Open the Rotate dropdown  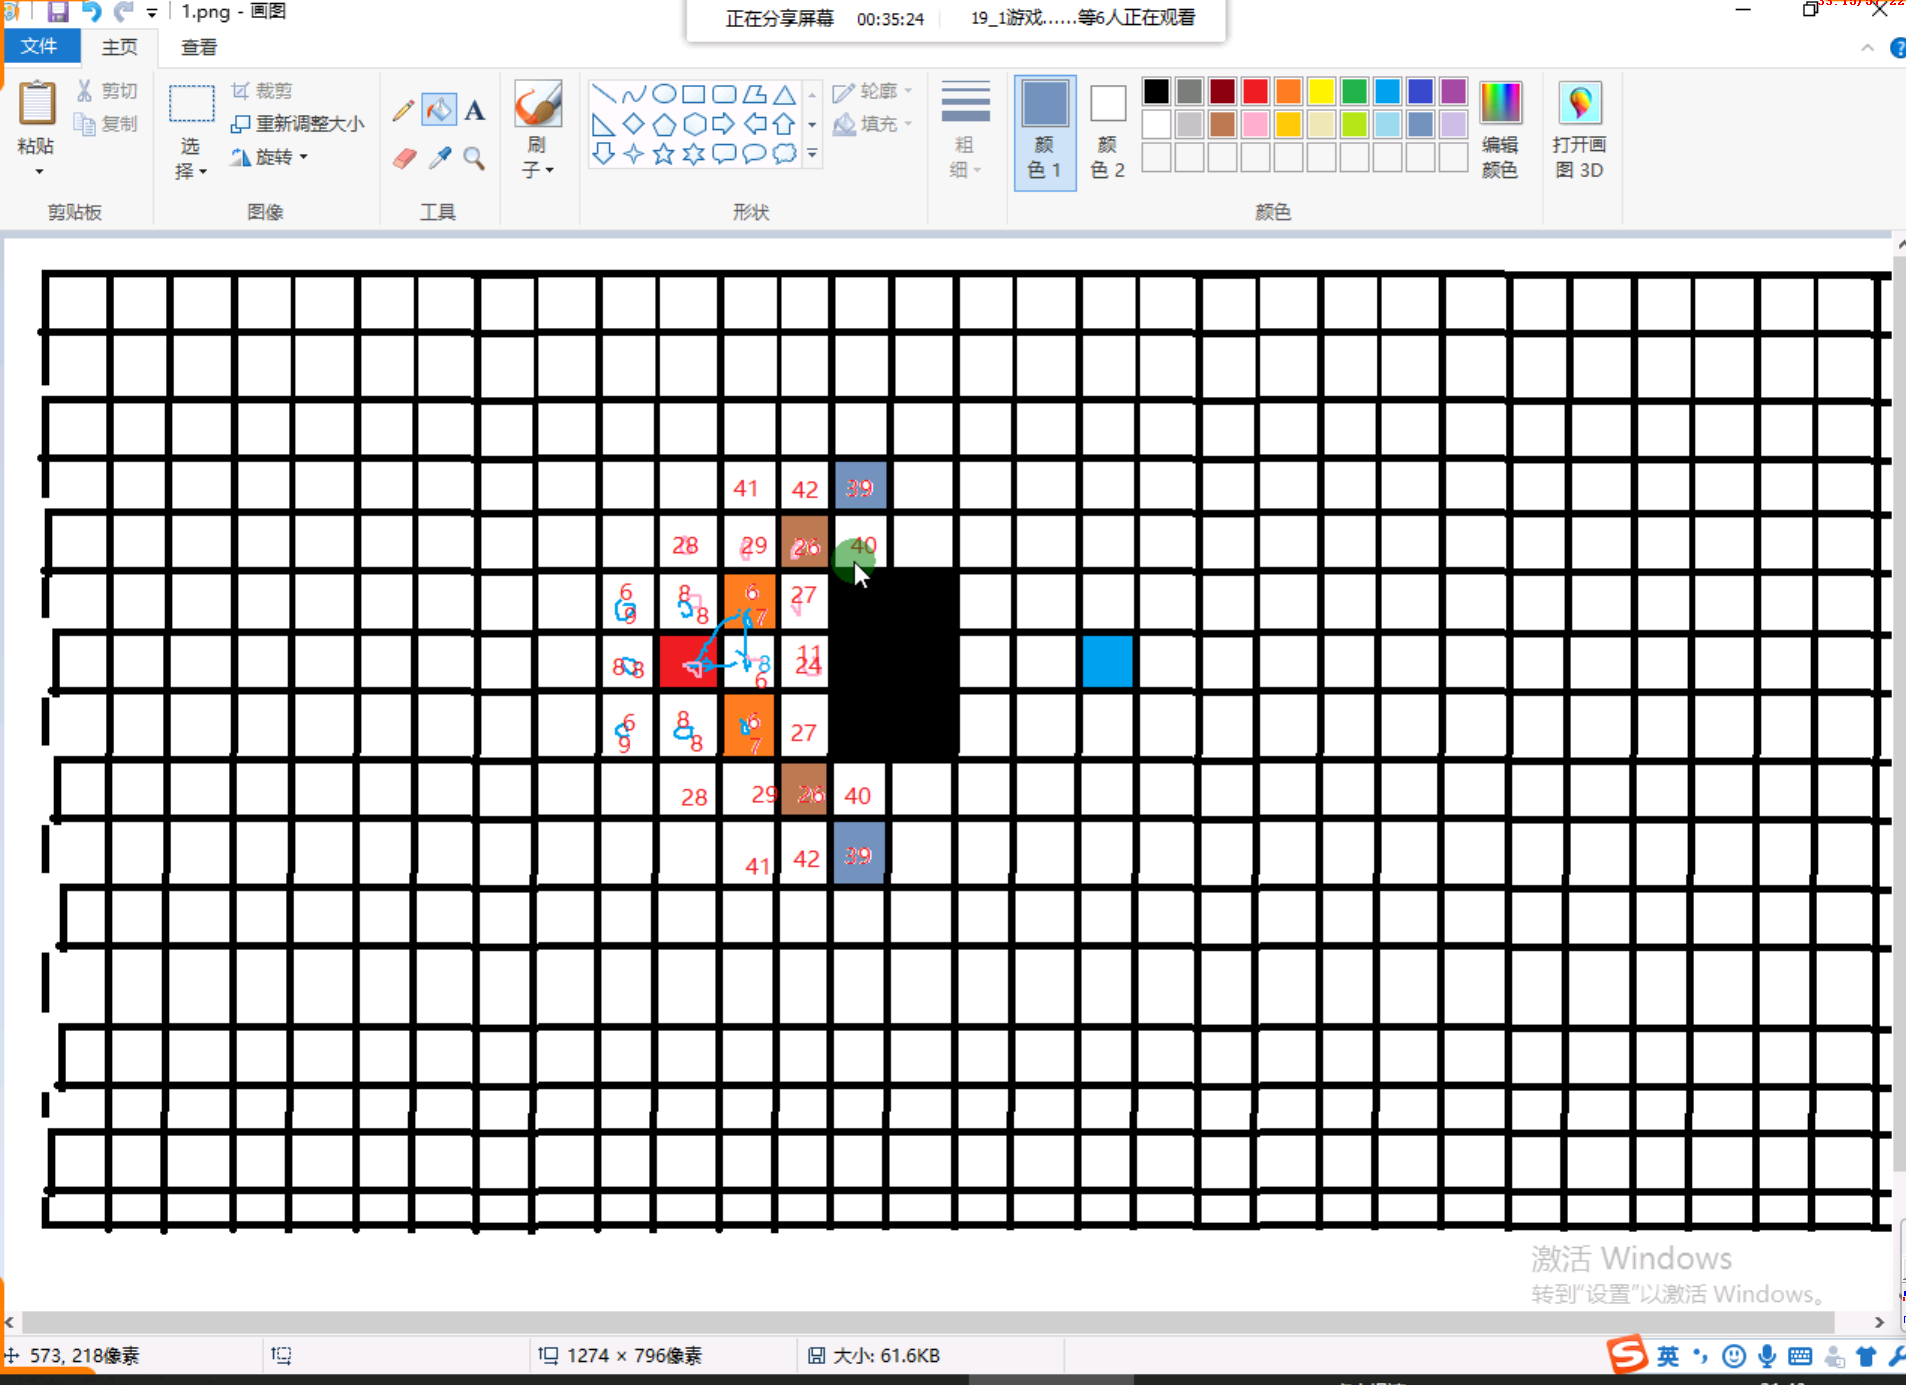pos(271,157)
